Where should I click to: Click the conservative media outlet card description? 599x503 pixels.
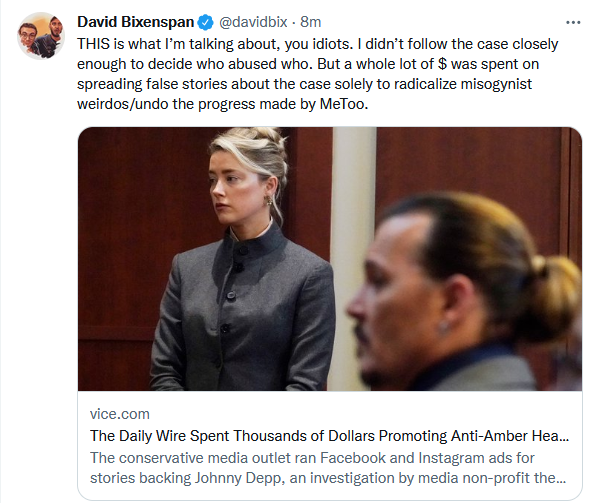[x=328, y=468]
